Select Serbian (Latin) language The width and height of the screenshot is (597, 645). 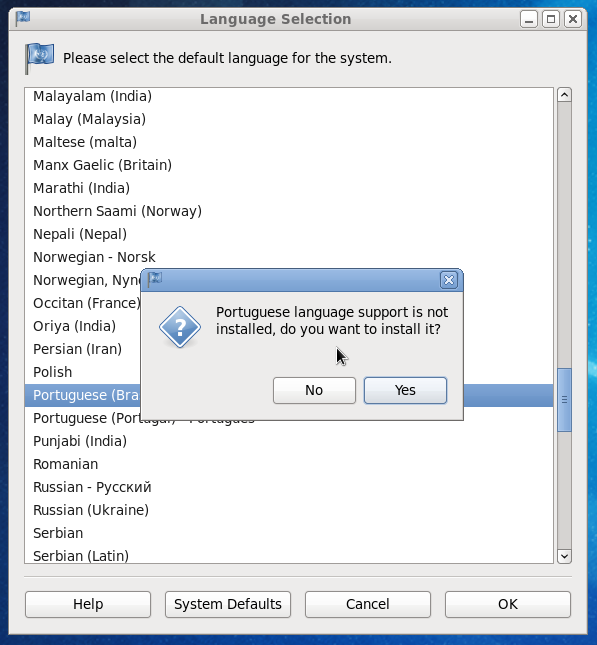coord(289,555)
